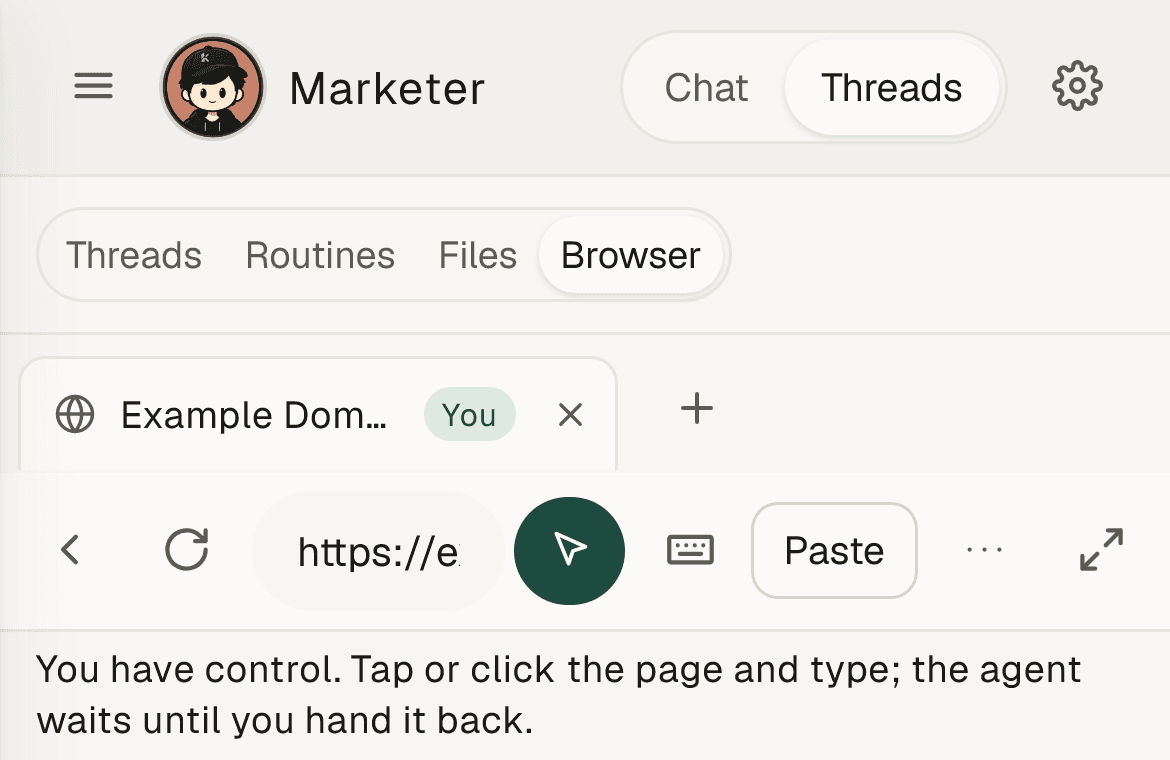Select the Browser tab
1170x760 pixels.
click(x=631, y=255)
